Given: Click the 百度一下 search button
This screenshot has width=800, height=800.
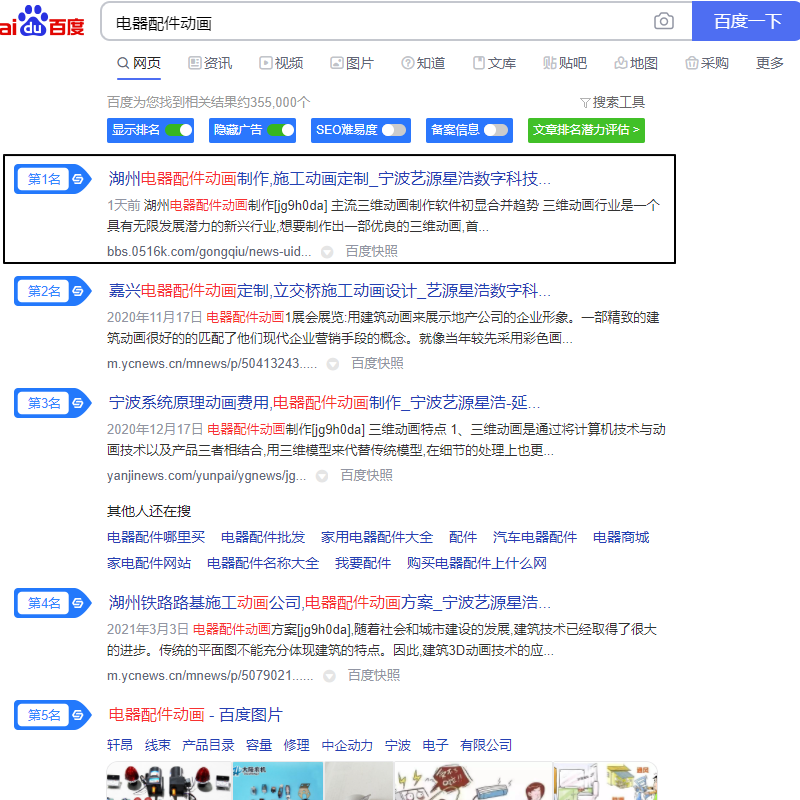Looking at the screenshot, I should (x=746, y=21).
